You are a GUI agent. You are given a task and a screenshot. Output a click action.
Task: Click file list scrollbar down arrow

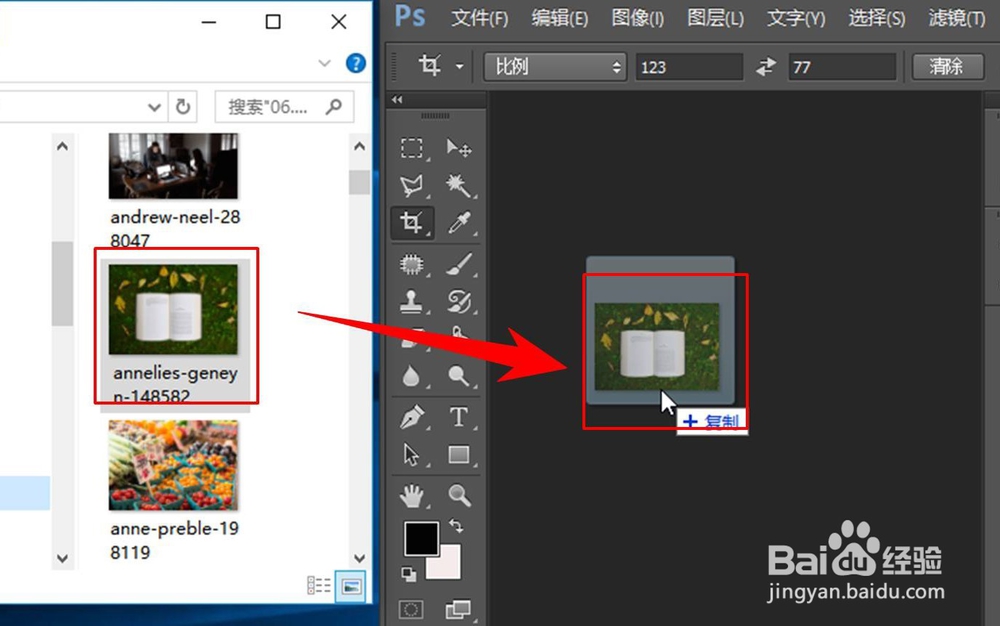pos(360,558)
